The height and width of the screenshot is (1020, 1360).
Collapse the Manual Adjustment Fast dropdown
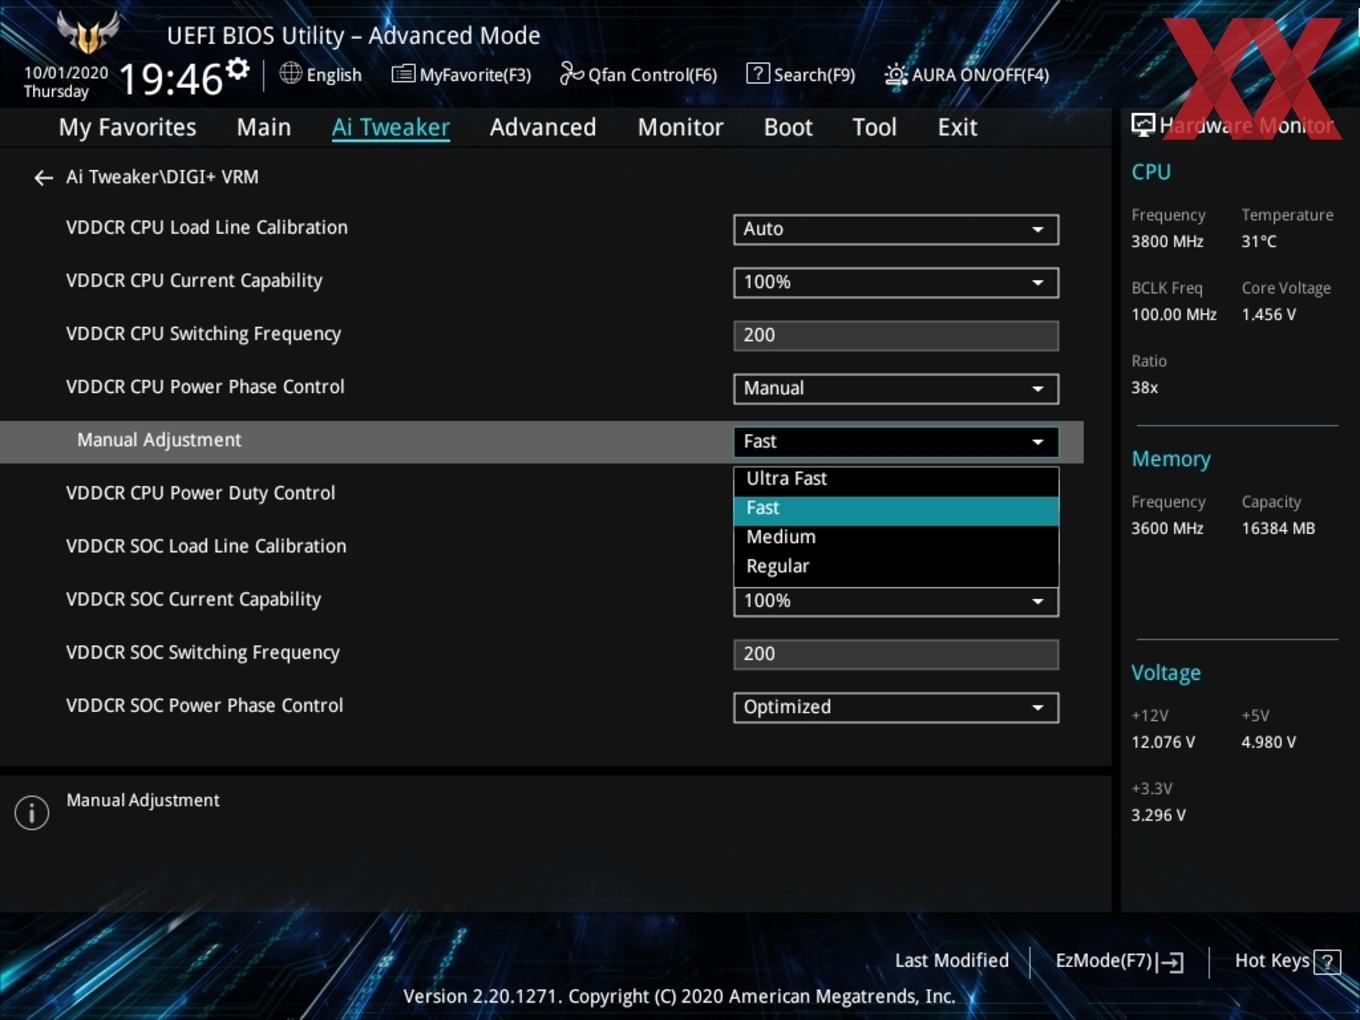coord(896,441)
